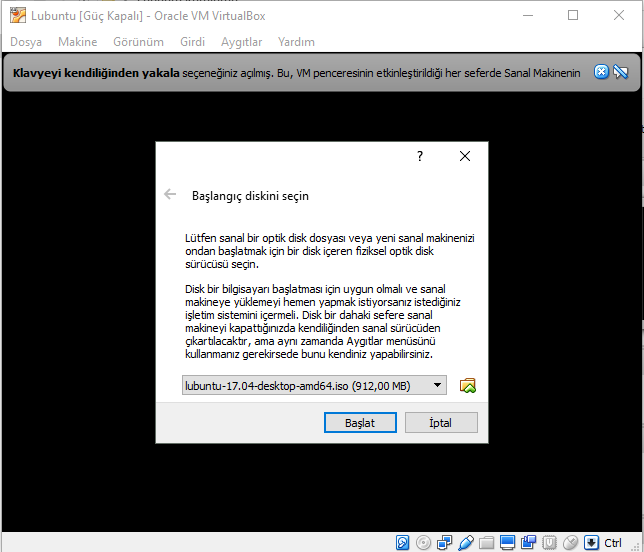Dismiss the keyboard capture notification

pos(601,72)
